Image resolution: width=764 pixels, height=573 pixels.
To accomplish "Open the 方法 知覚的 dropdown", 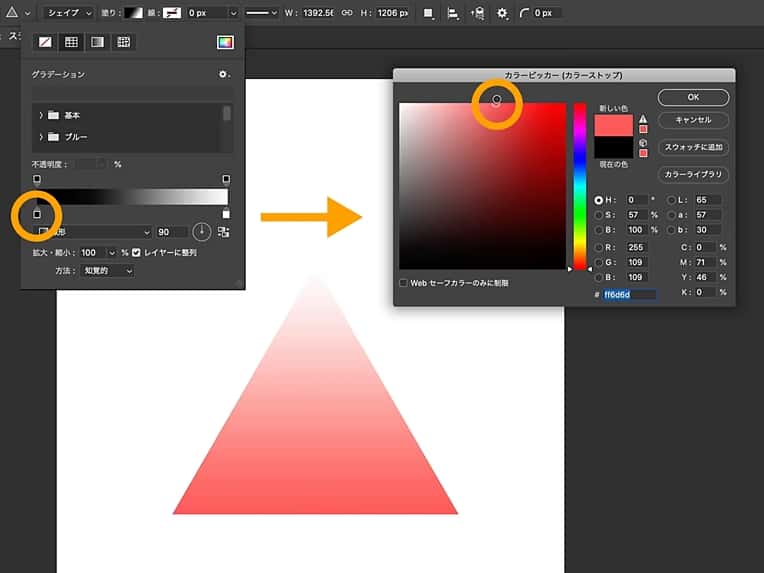I will pos(107,270).
